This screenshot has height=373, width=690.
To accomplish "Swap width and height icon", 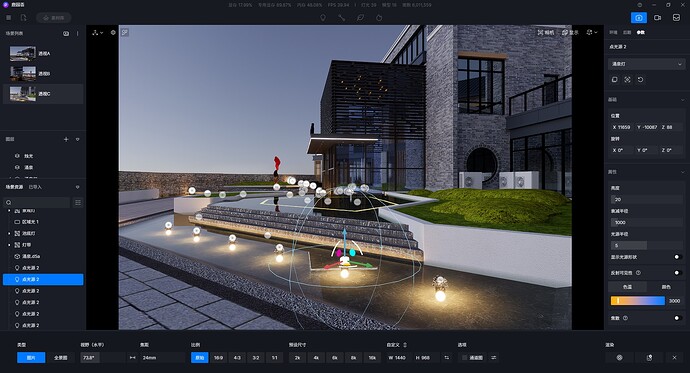I will point(447,358).
